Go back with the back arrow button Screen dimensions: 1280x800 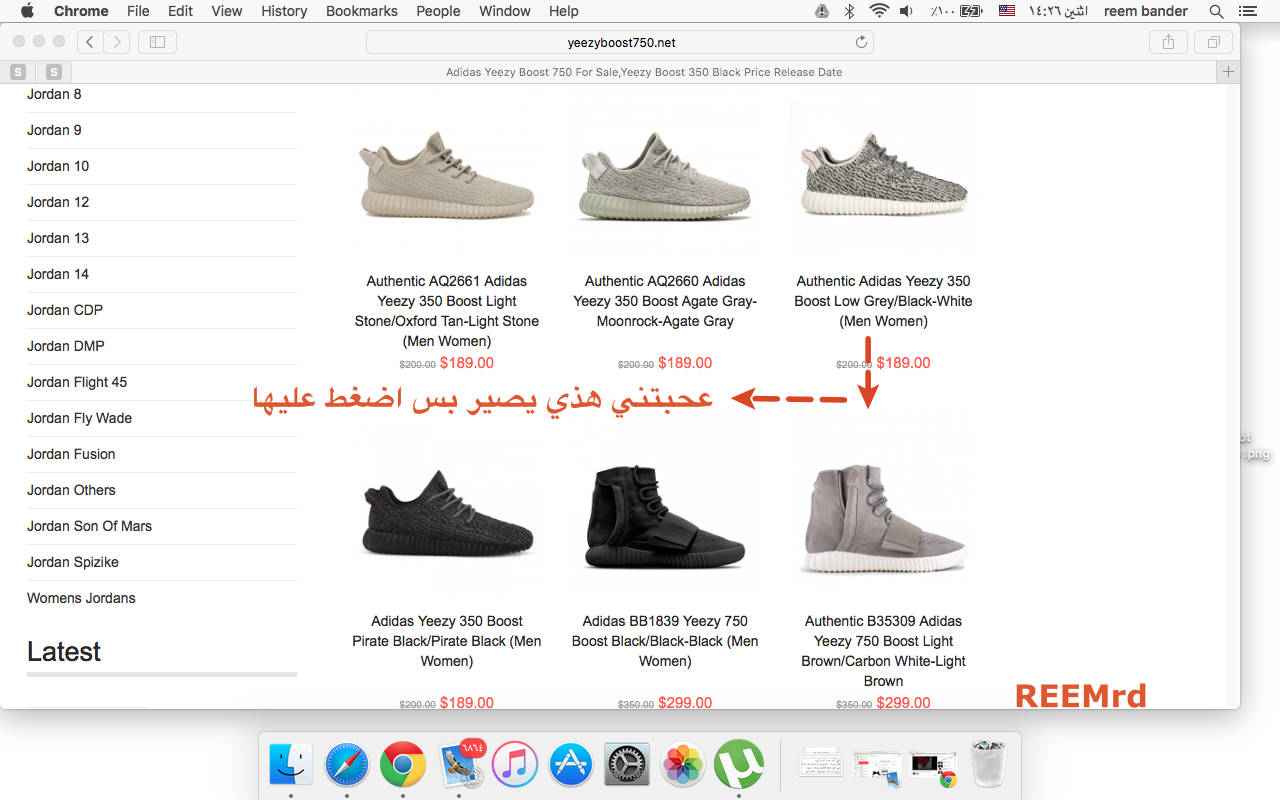point(91,42)
